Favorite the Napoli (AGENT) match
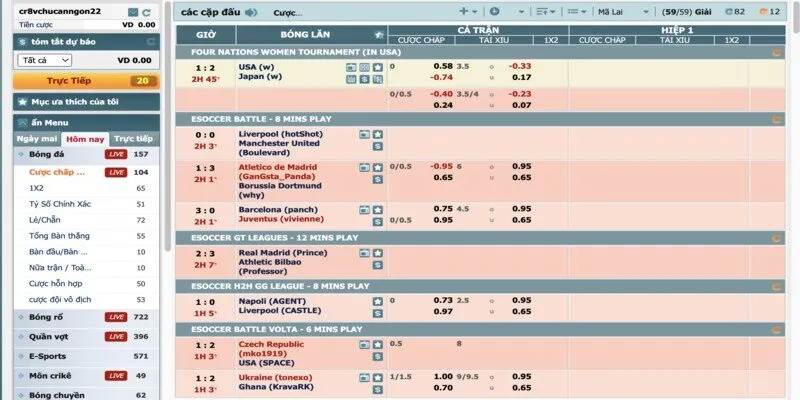 point(378,302)
